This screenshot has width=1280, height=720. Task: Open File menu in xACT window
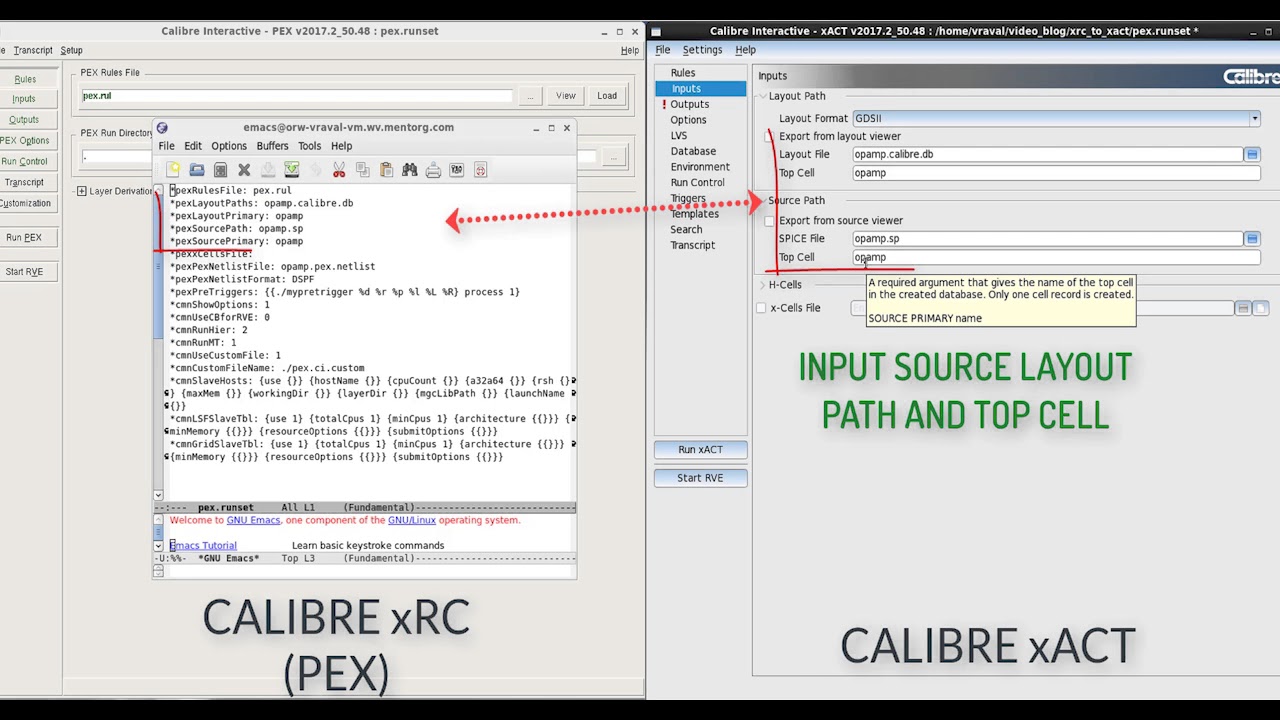coord(663,50)
